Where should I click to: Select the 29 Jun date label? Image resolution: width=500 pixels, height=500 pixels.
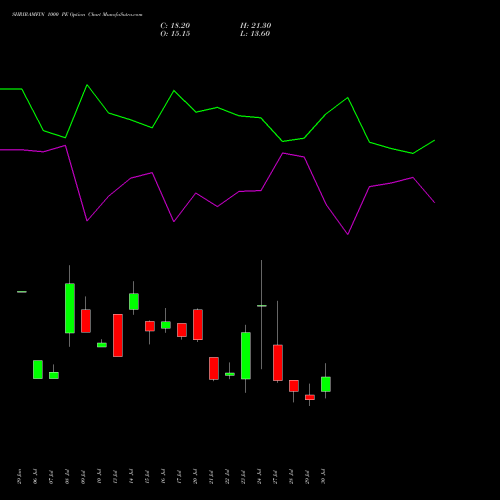pos(19,477)
